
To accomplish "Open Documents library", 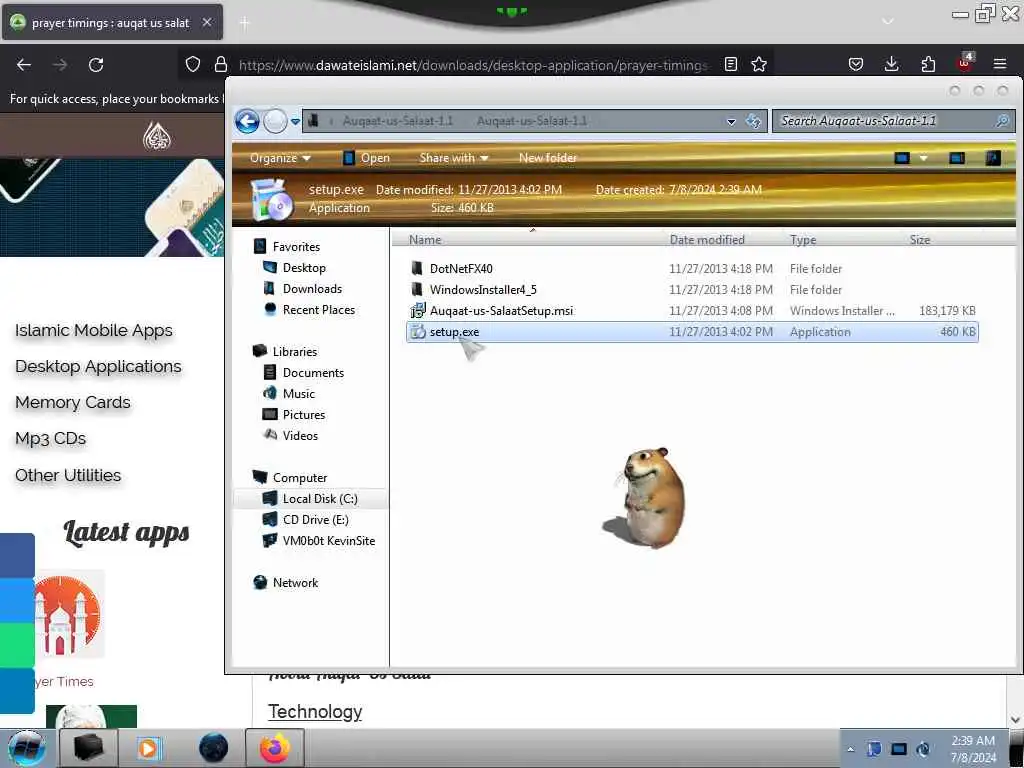I will click(x=313, y=372).
